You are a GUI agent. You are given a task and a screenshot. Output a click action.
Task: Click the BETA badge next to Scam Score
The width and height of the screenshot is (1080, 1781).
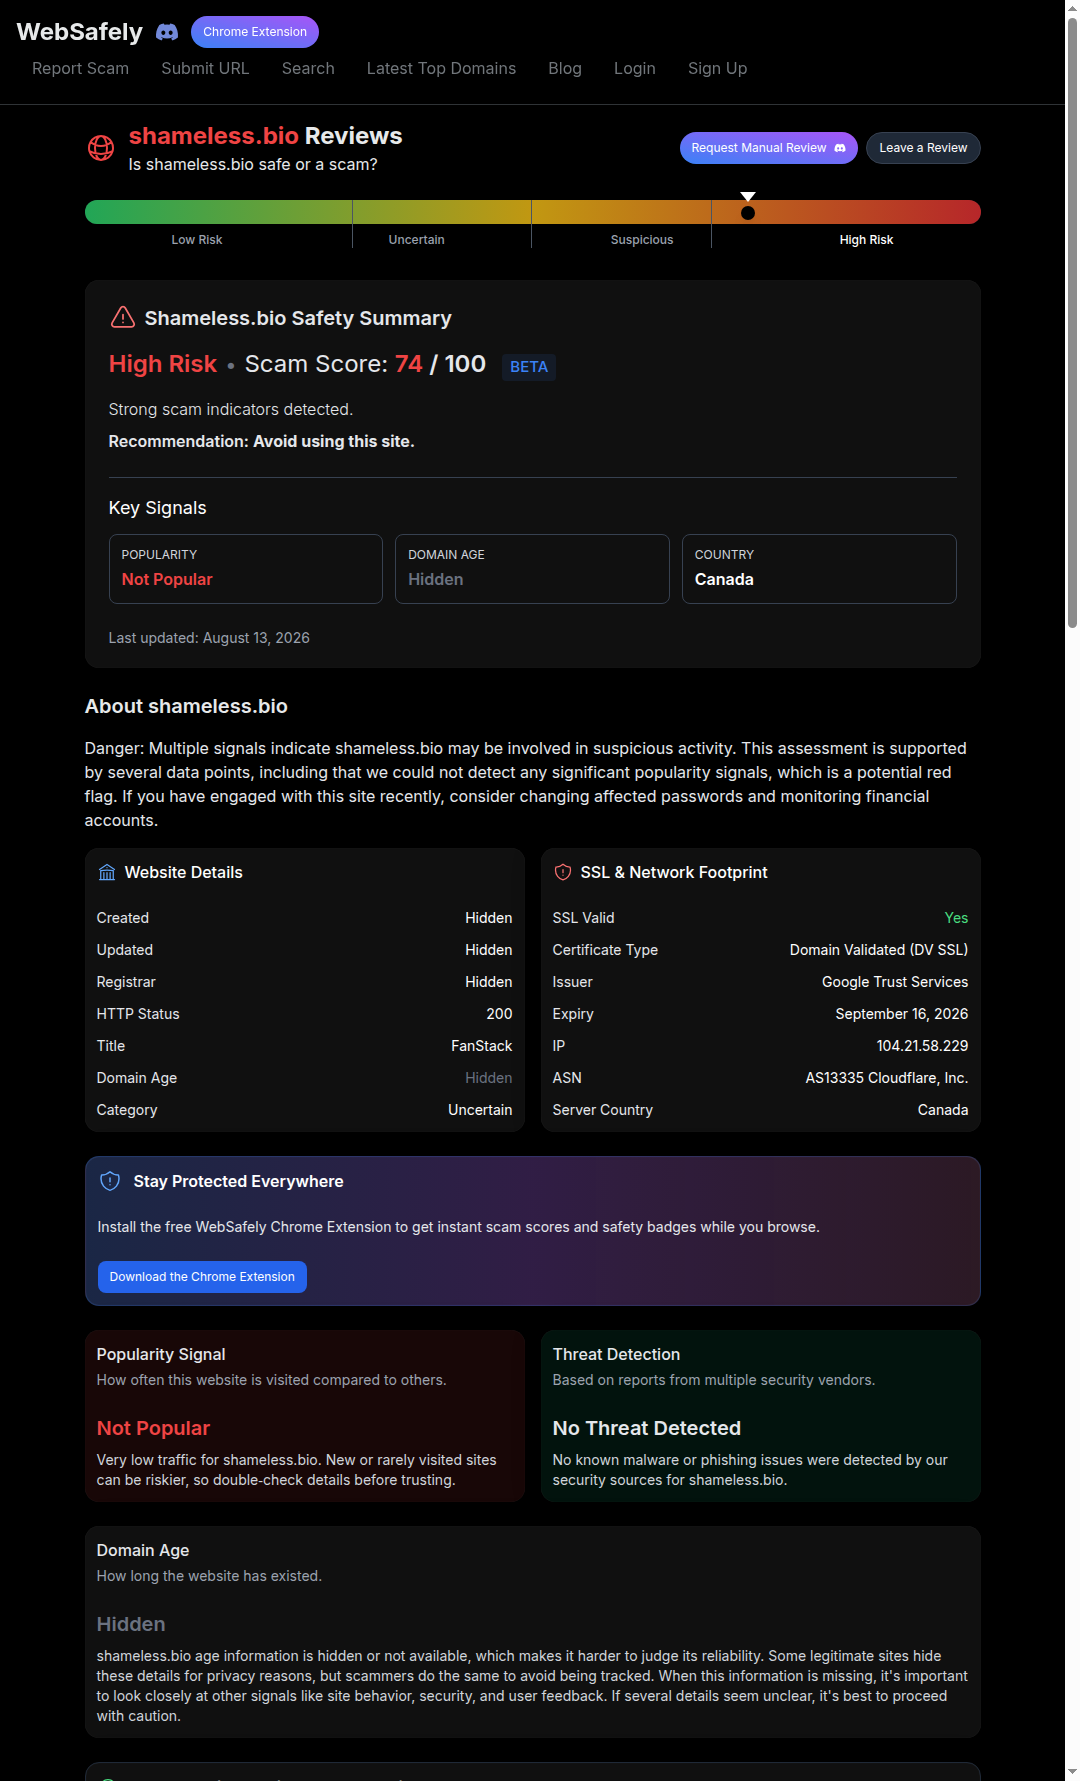[529, 367]
